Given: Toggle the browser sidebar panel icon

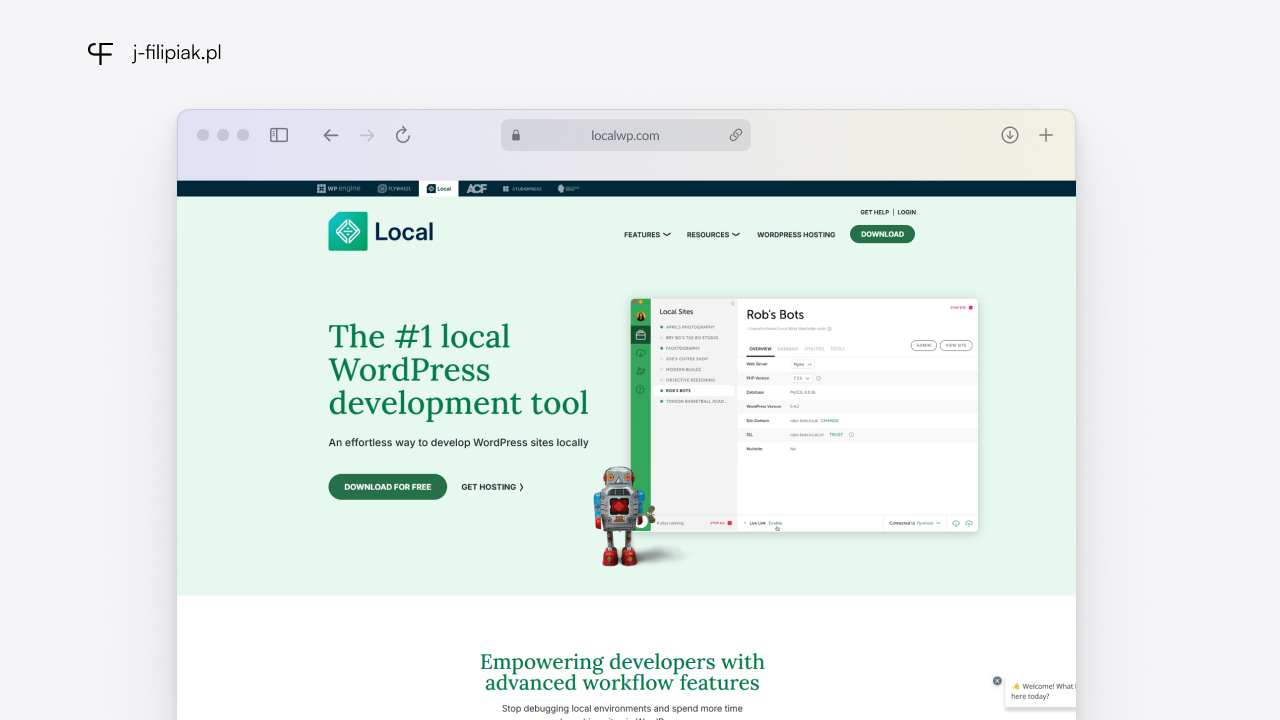Looking at the screenshot, I should pyautogui.click(x=279, y=135).
